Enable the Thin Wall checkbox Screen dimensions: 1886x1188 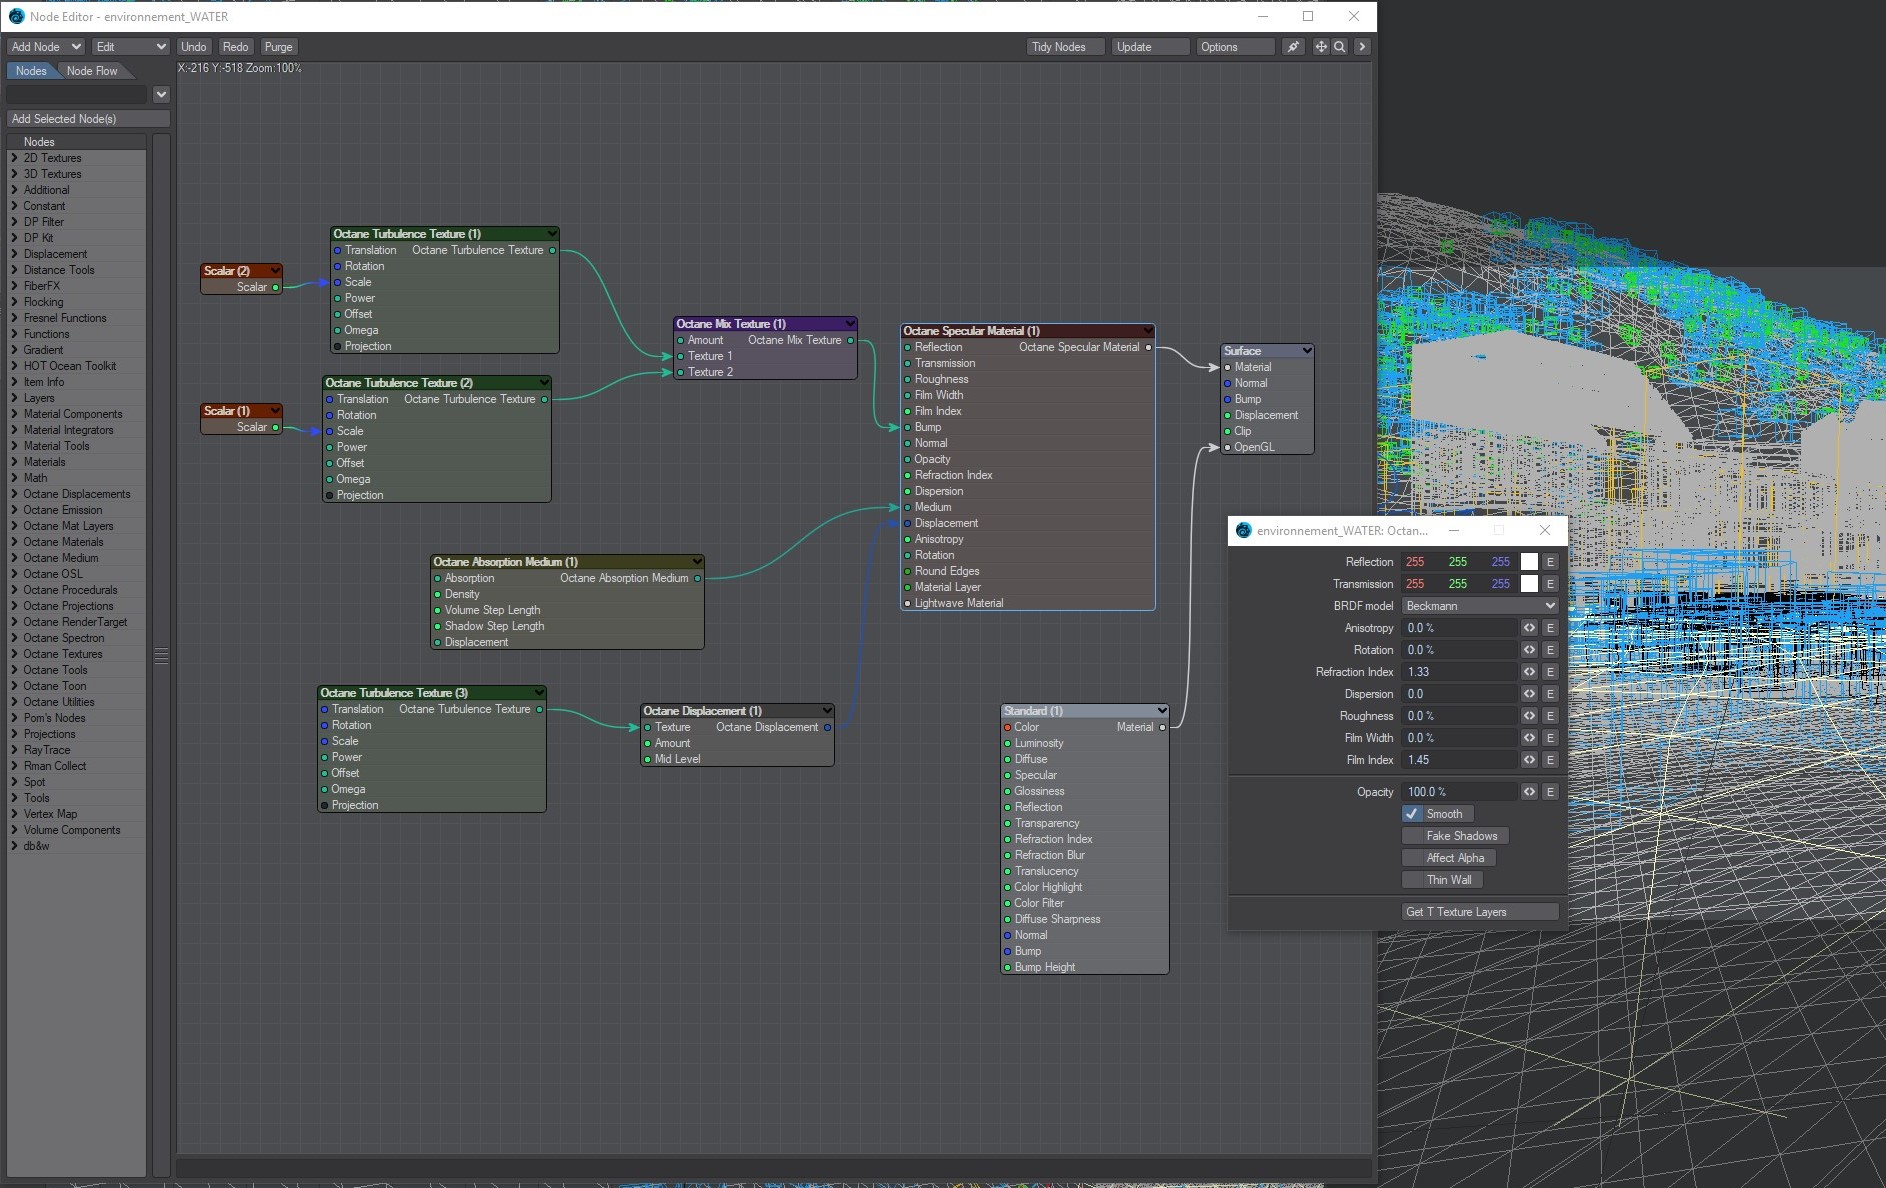pyautogui.click(x=1413, y=880)
